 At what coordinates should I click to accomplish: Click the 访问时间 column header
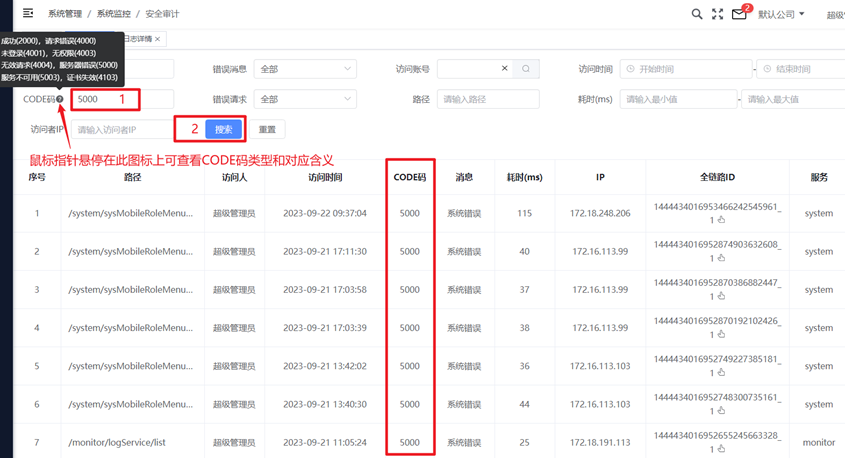[x=325, y=177]
